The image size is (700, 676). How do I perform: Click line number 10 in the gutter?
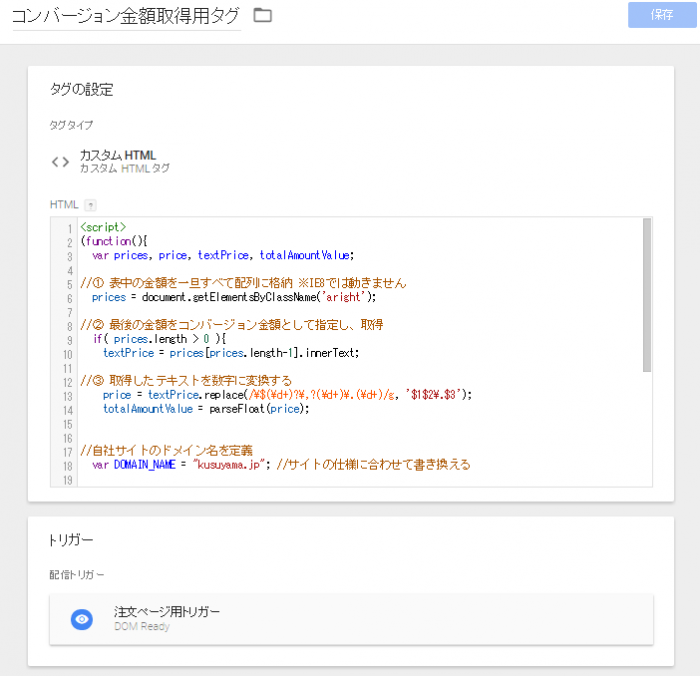click(66, 353)
